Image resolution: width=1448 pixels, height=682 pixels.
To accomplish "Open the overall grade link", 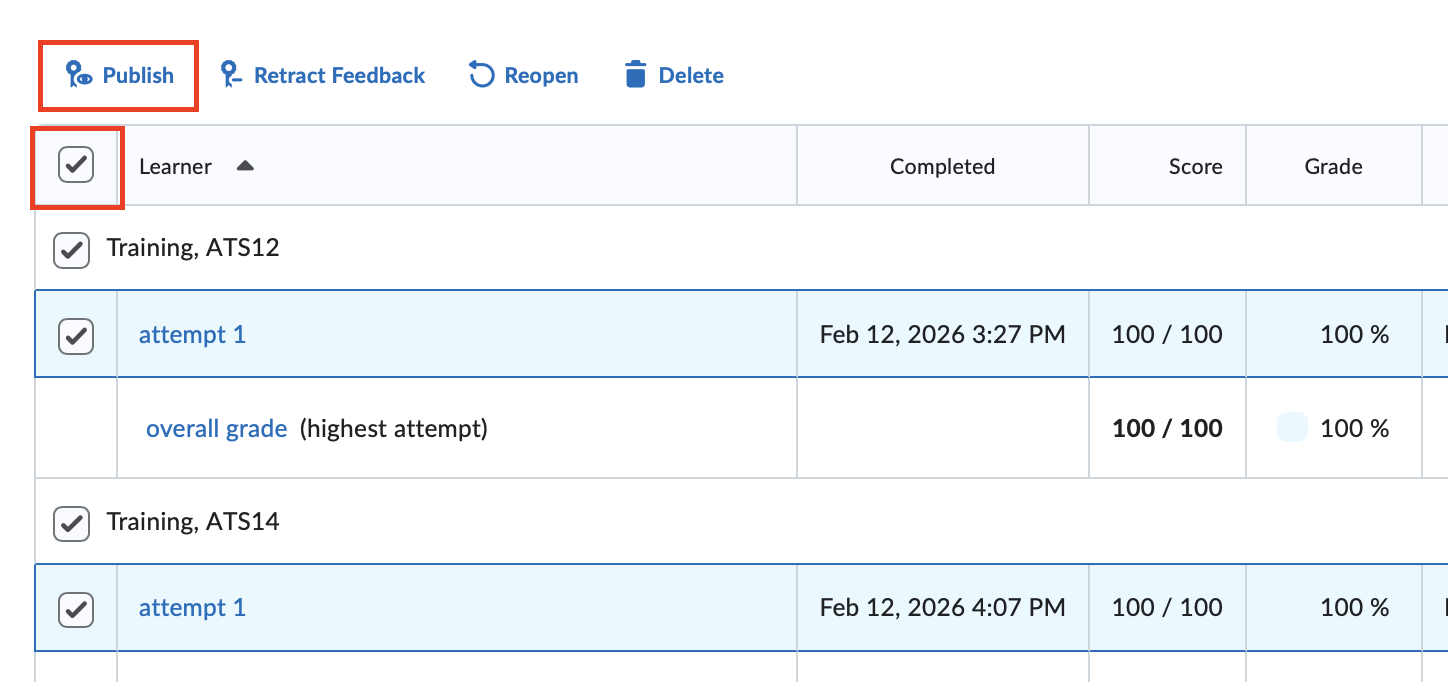I will click(x=216, y=428).
